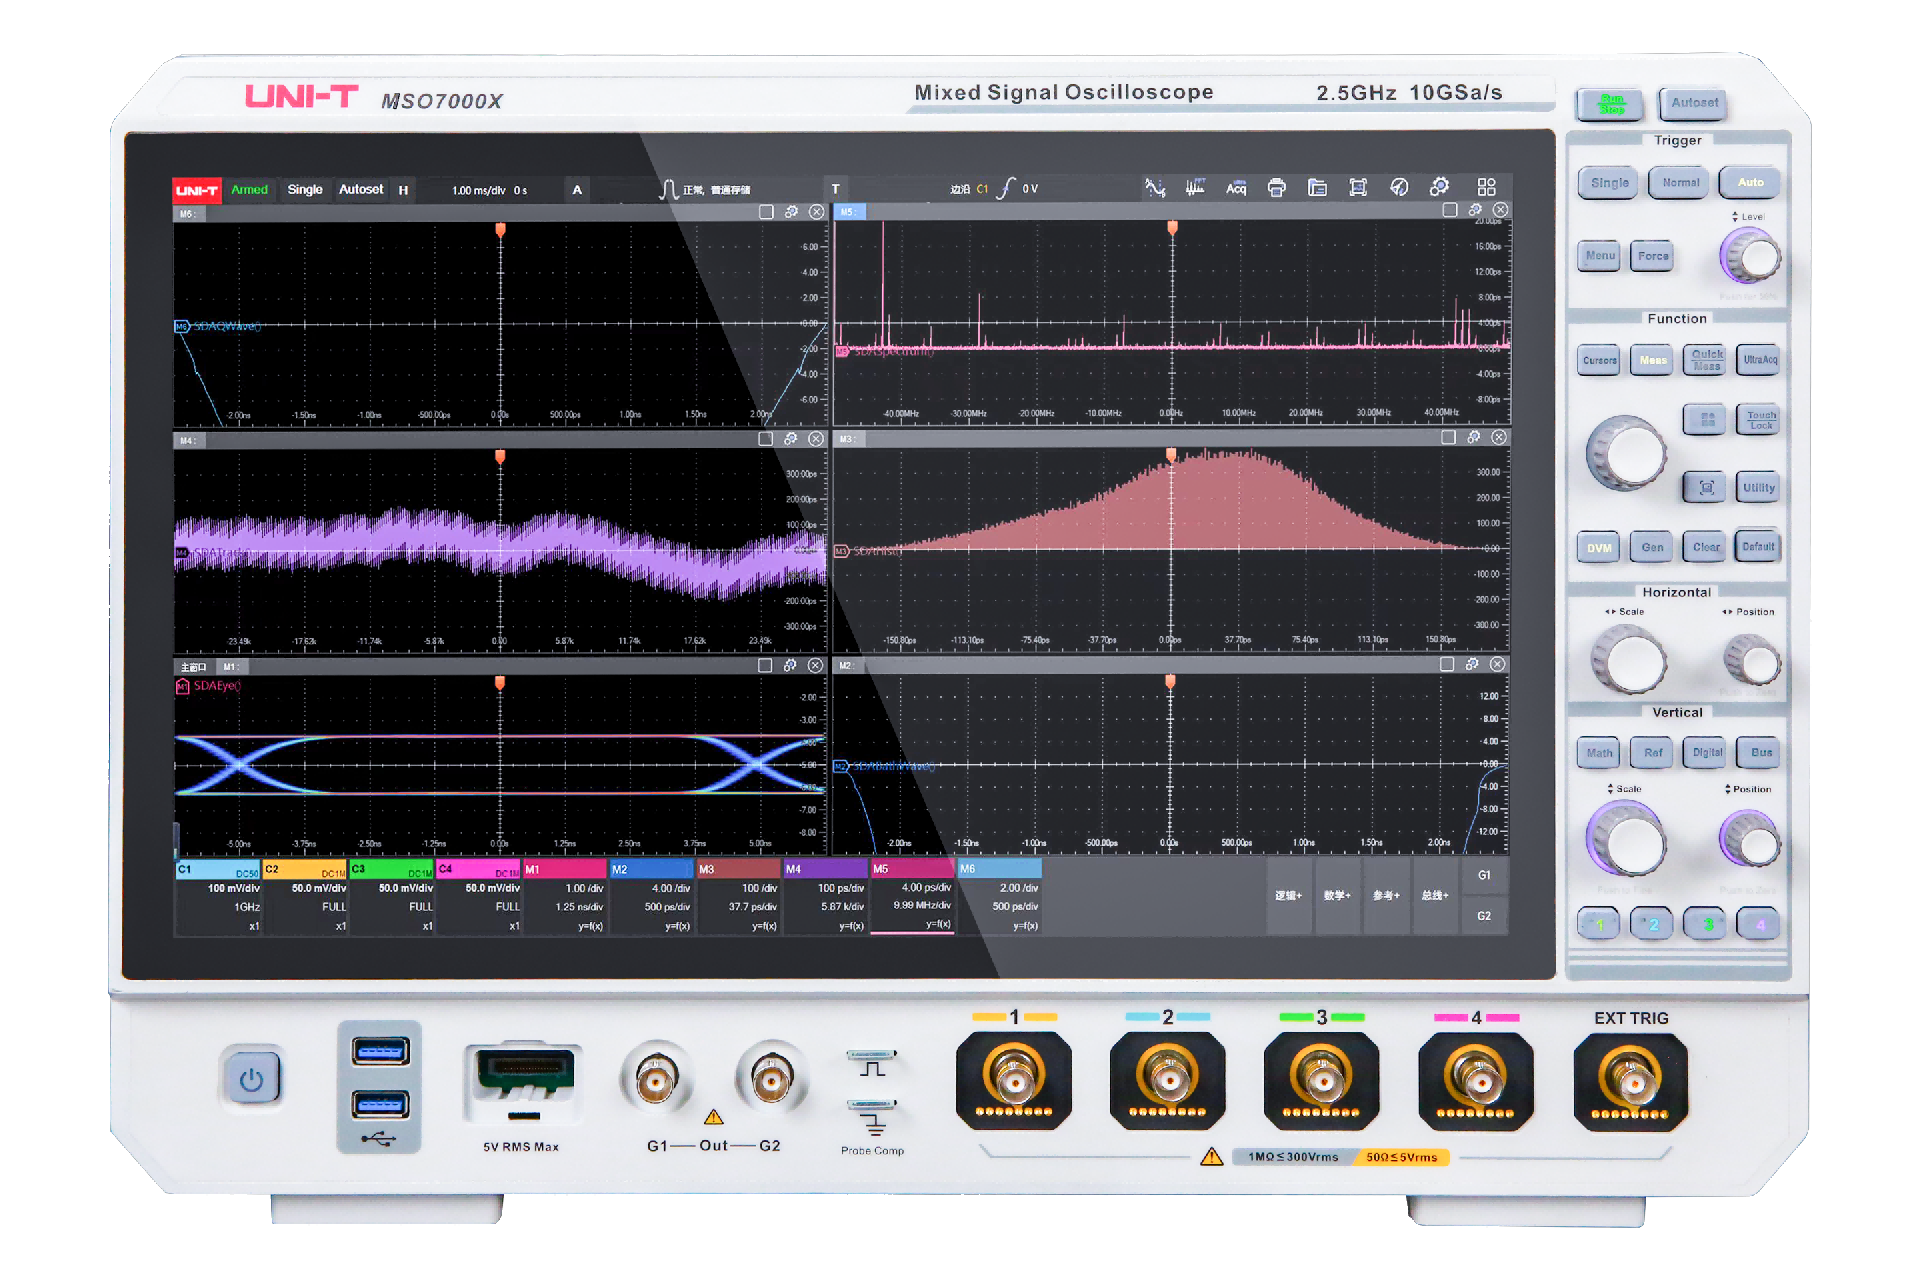Image resolution: width=1920 pixels, height=1280 pixels.
Task: Push the Trigger Force button
Action: (1653, 256)
